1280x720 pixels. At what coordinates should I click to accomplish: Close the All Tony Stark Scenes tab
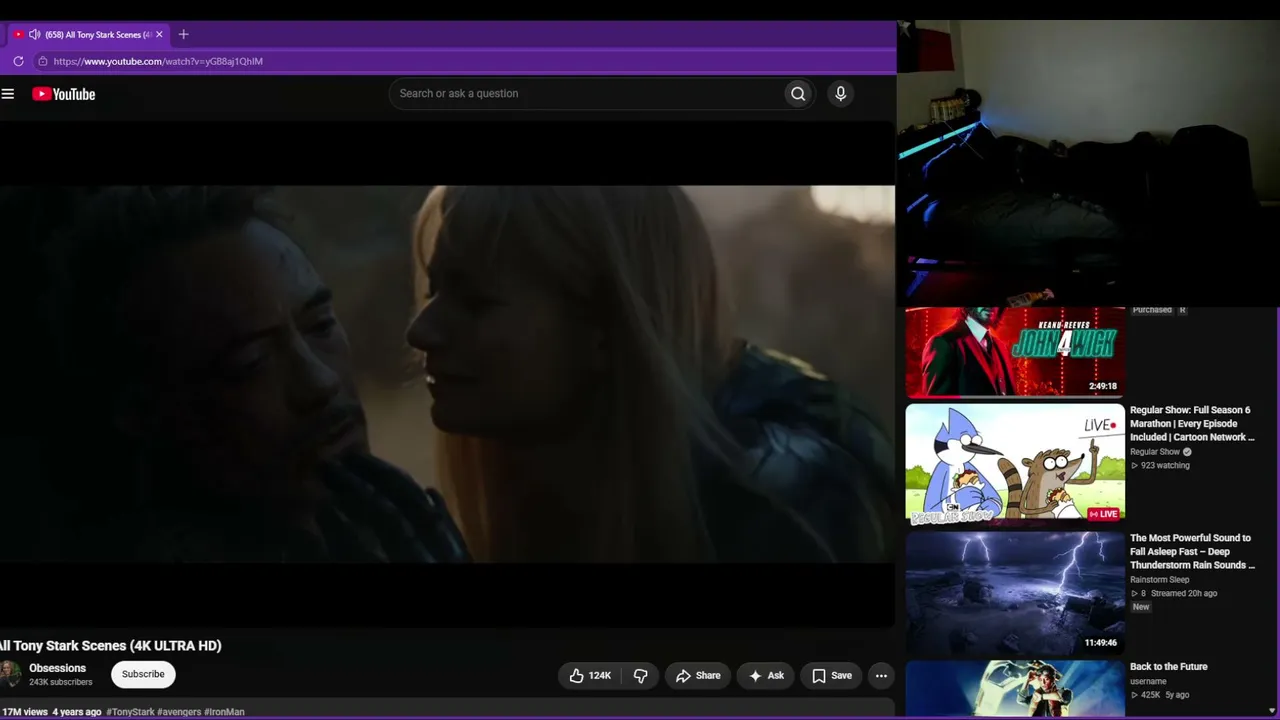click(x=159, y=34)
